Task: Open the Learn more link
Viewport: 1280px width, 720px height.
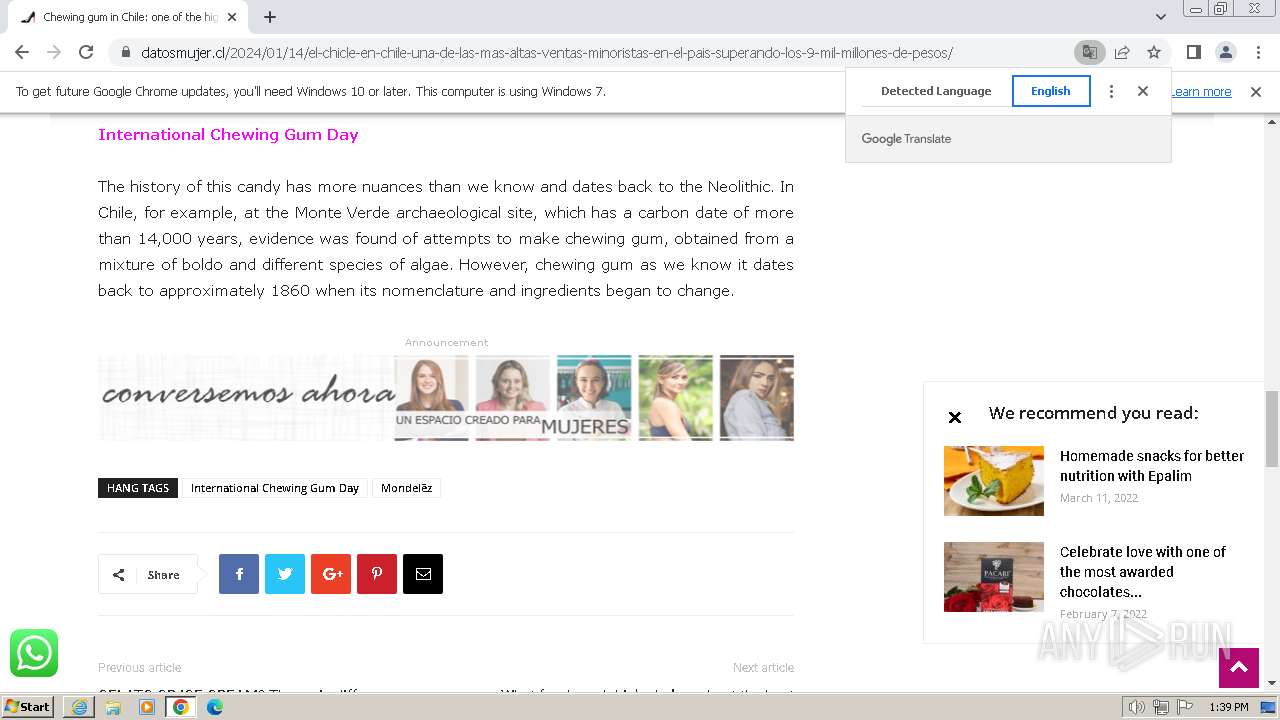Action: [1201, 92]
